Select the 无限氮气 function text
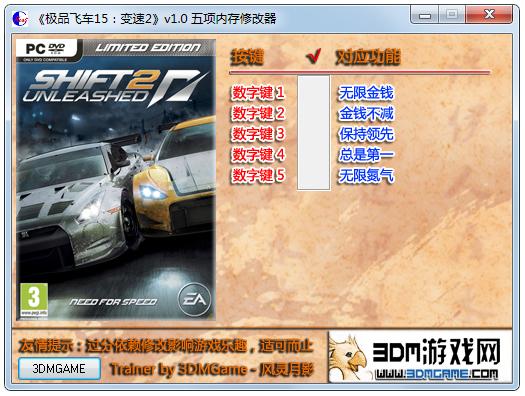The image size is (525, 396). (x=366, y=175)
